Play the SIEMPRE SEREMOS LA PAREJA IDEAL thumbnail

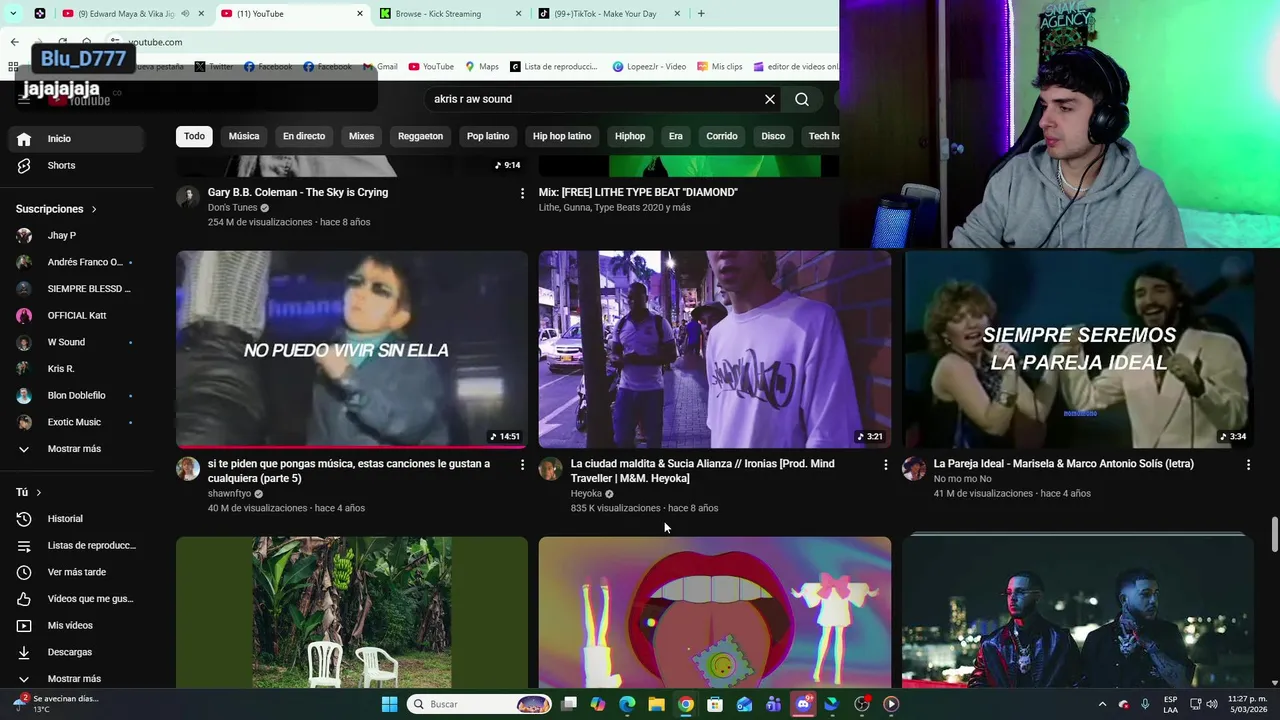pyautogui.click(x=1078, y=349)
